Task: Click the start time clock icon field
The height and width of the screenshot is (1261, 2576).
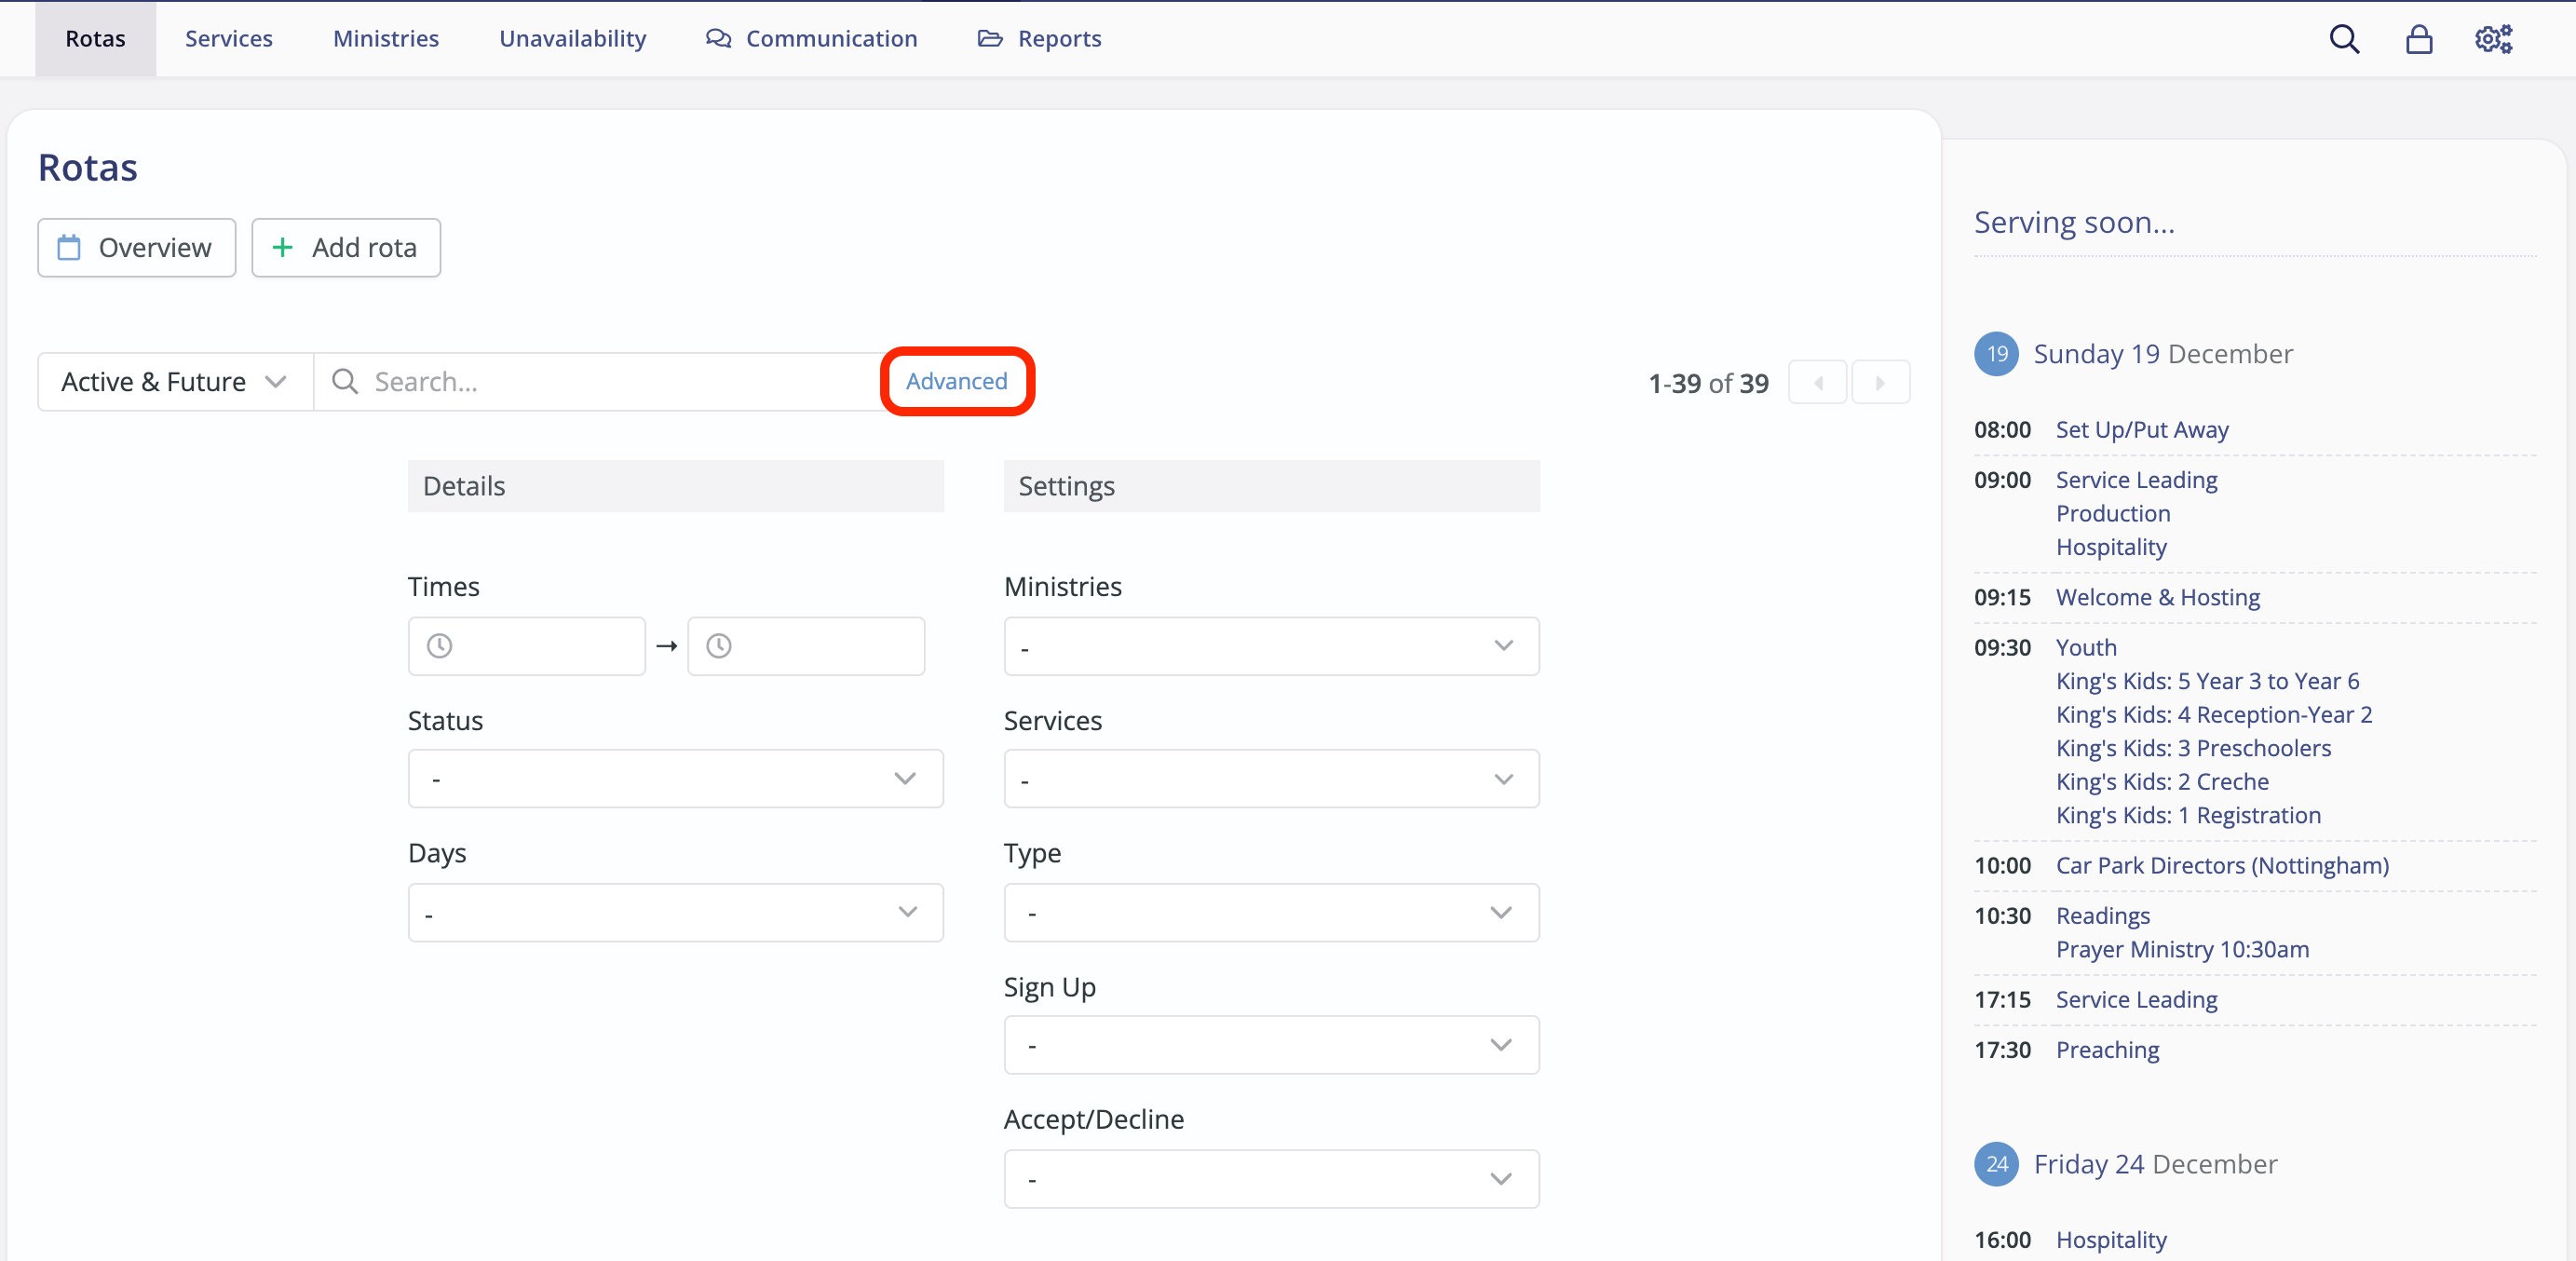Action: (x=526, y=646)
